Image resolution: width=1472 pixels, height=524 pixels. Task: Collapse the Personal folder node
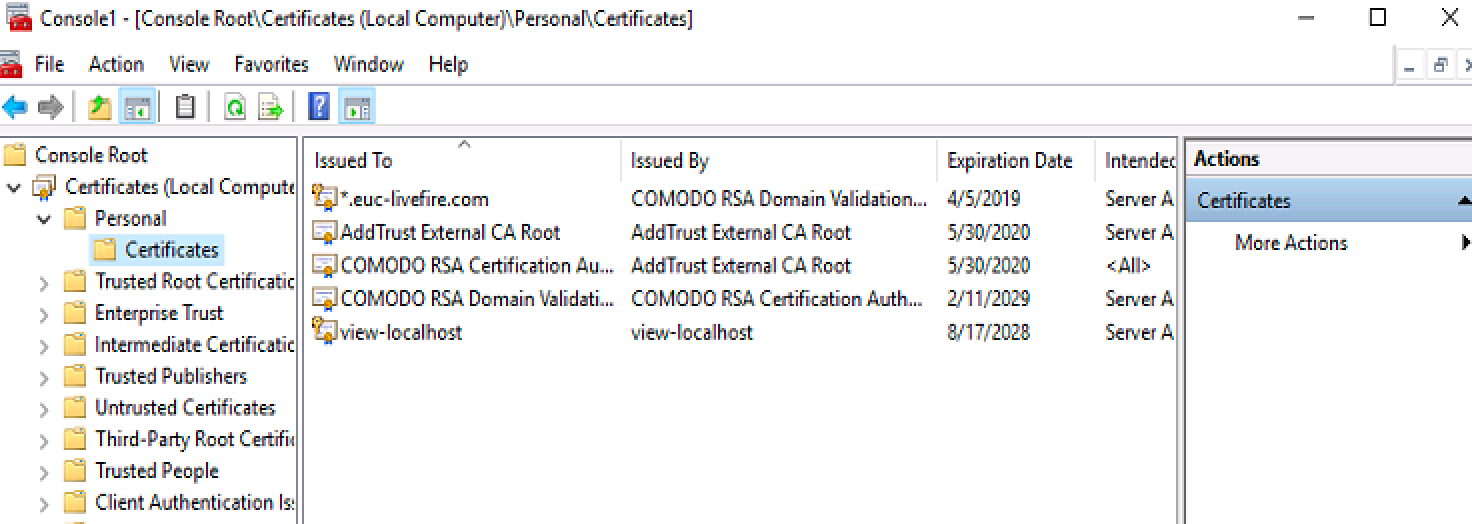coord(44,219)
